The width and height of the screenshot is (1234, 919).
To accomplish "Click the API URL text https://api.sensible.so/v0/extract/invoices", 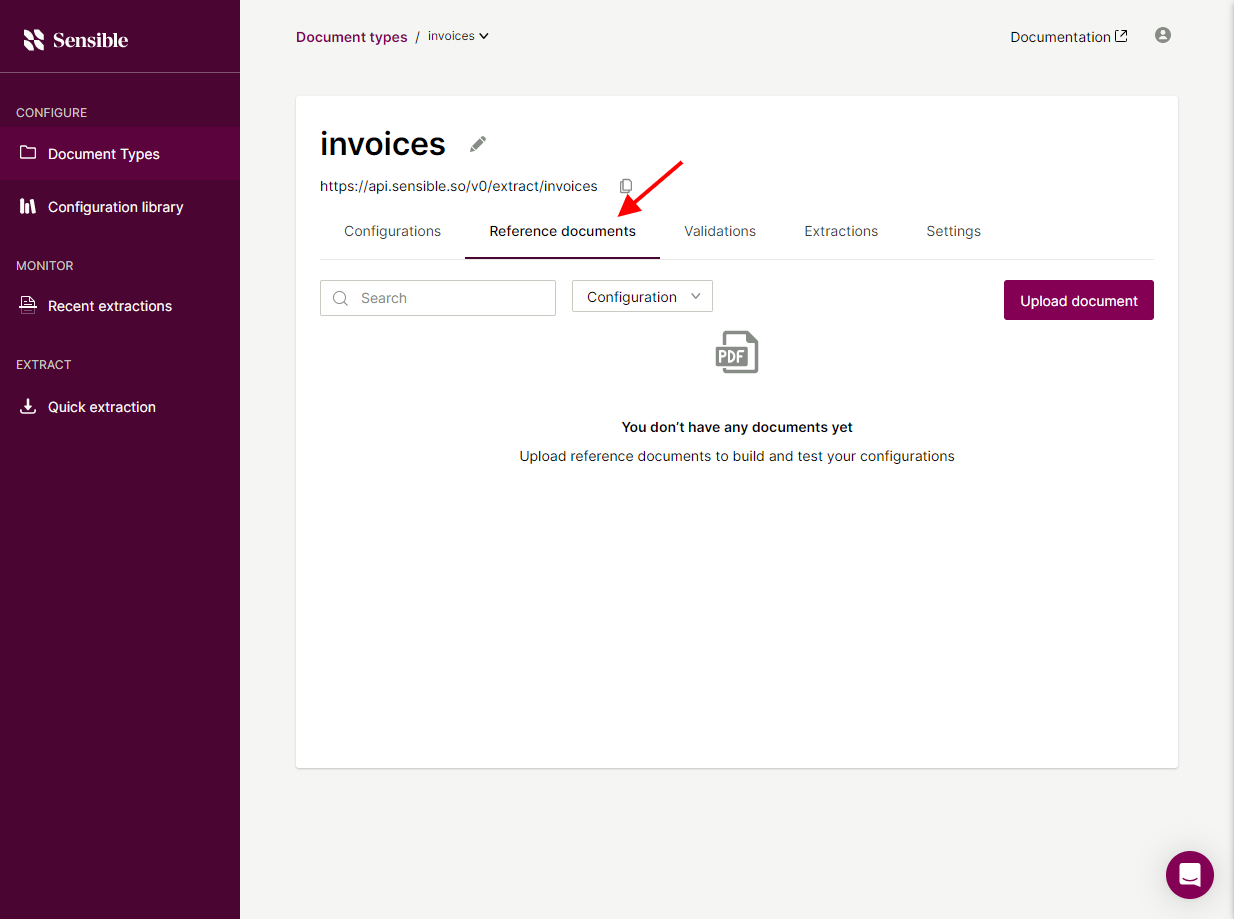I will pos(459,186).
